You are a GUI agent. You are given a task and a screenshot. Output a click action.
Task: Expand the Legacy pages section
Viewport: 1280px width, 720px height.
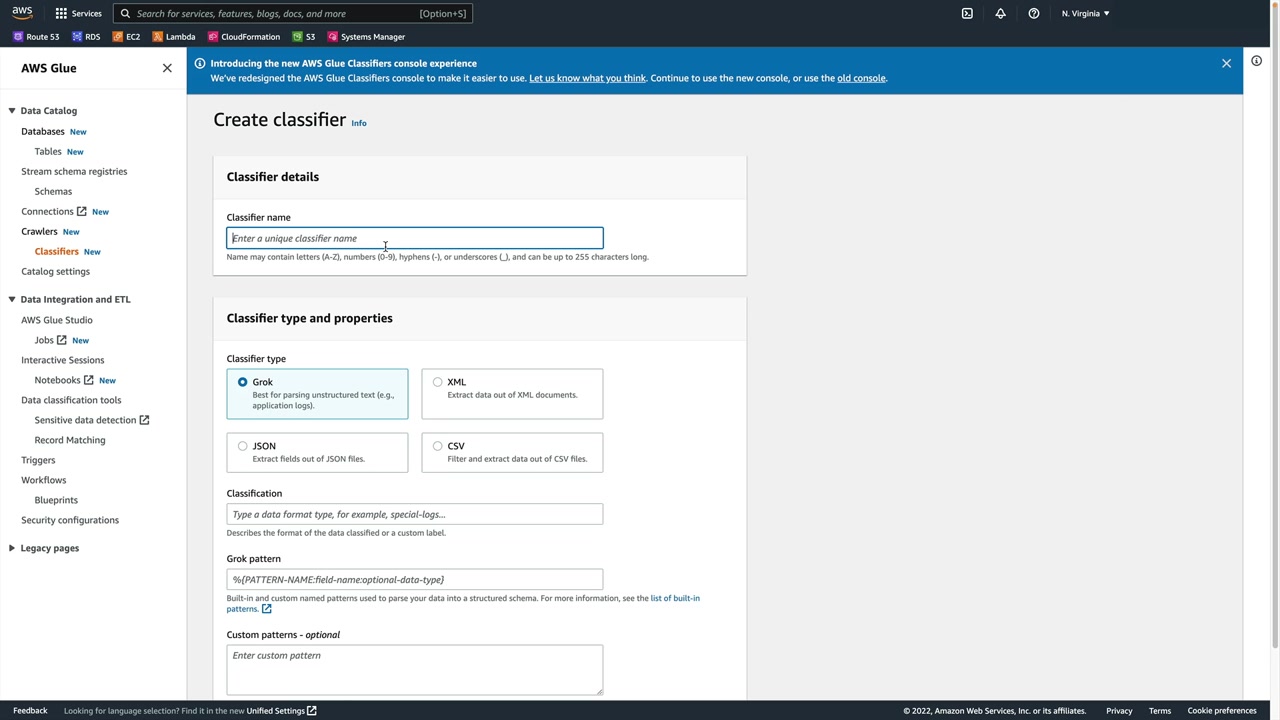tap(12, 548)
